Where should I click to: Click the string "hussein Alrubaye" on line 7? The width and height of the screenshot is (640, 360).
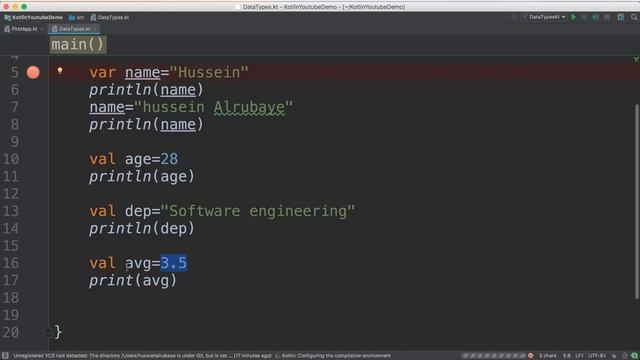213,107
